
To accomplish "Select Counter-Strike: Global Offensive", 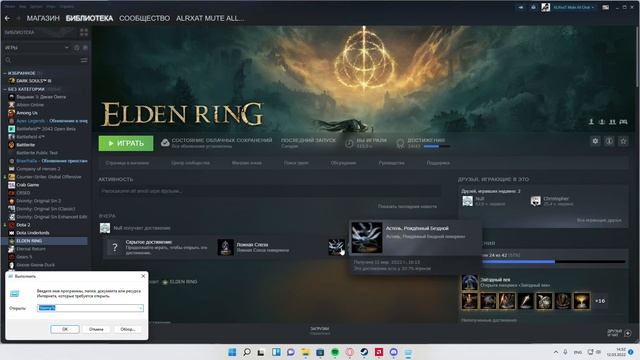I will [x=49, y=177].
